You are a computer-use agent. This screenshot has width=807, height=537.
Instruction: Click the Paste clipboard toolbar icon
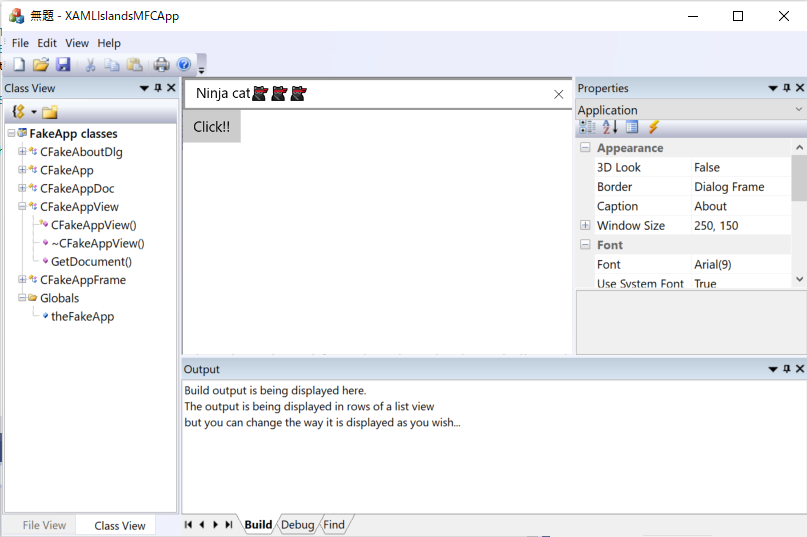pos(134,64)
